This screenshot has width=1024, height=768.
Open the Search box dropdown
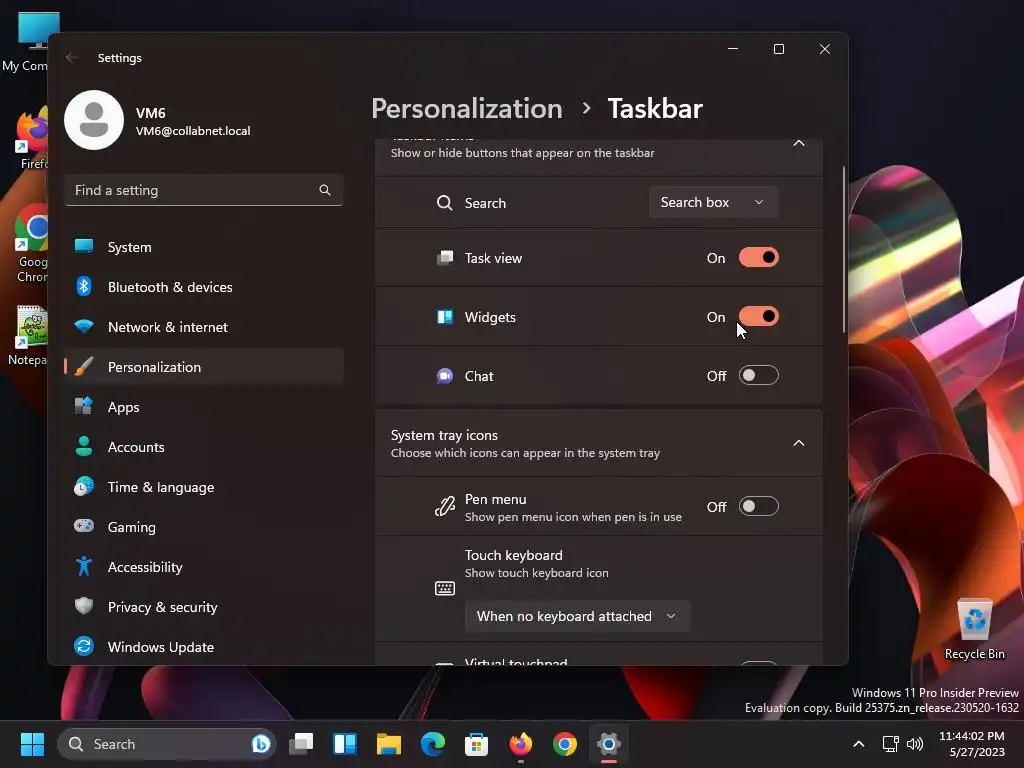713,202
